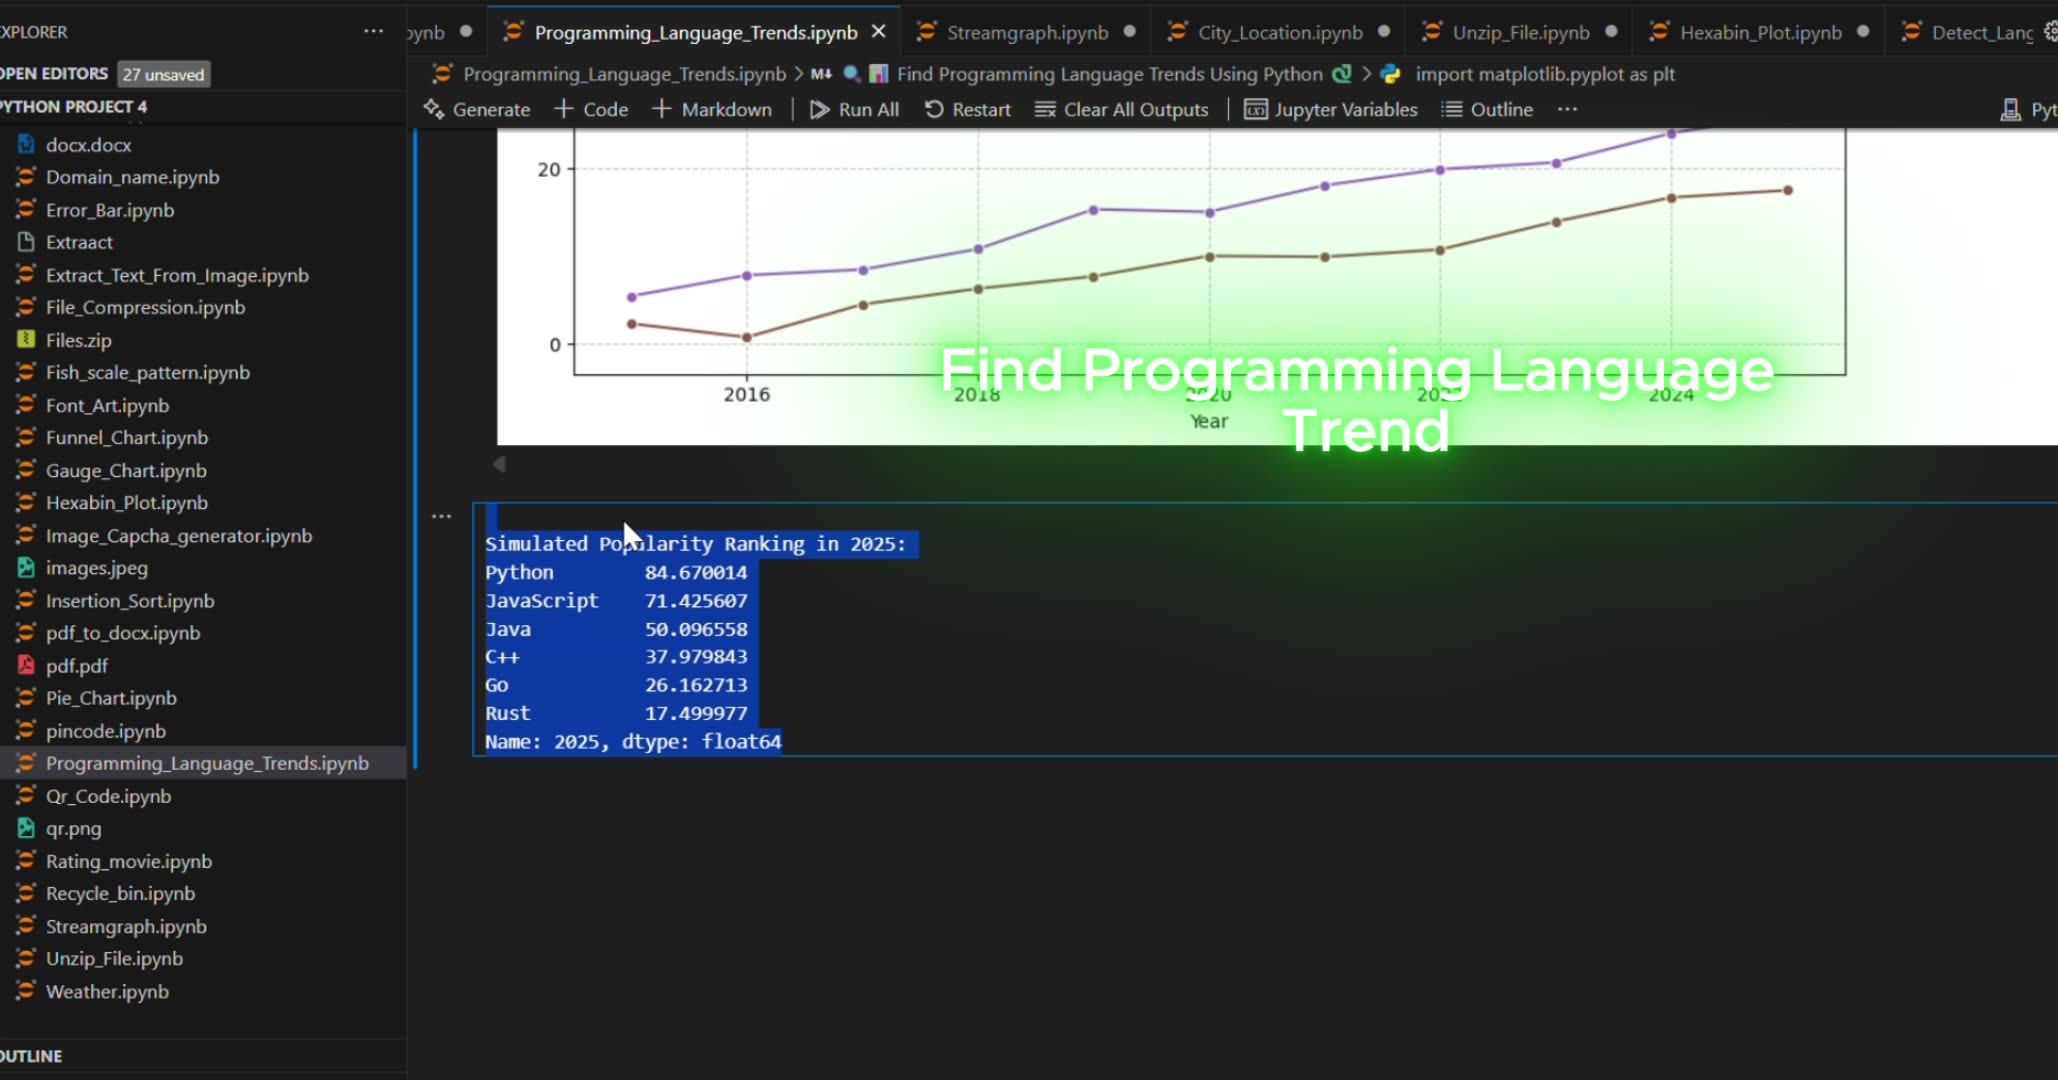Expand OPEN EDITORS section header

[54, 73]
